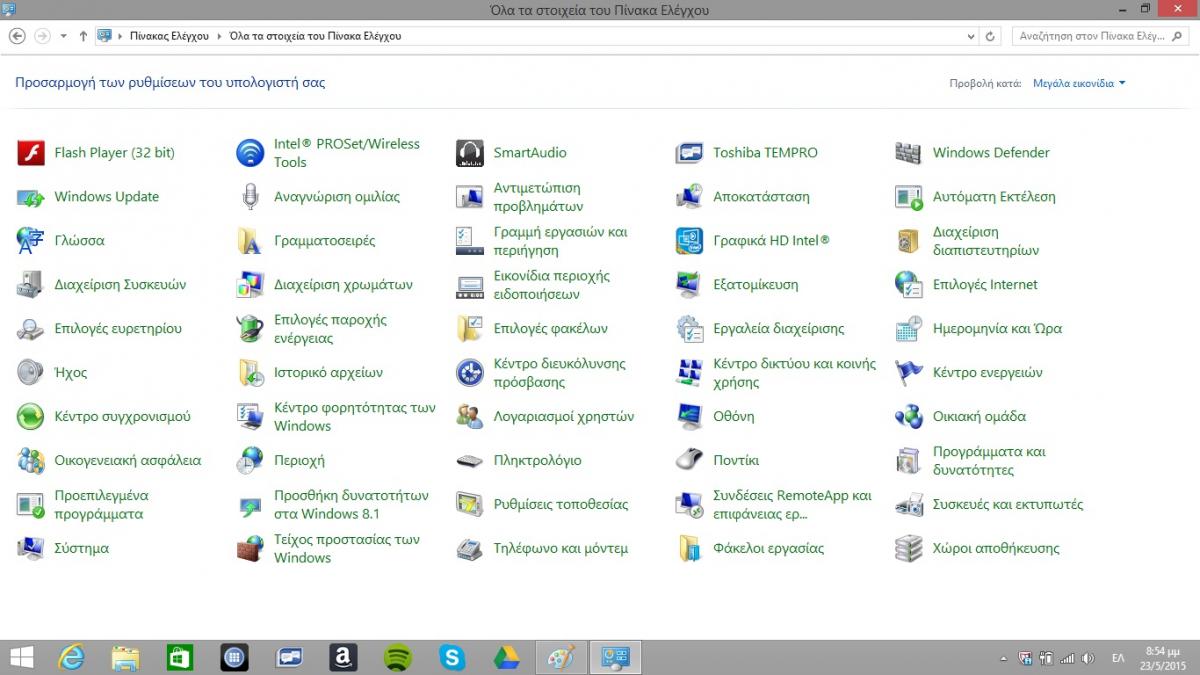Open the Εξατομίκευση icon
Viewport: 1200px width, 675px height.
[x=690, y=285]
